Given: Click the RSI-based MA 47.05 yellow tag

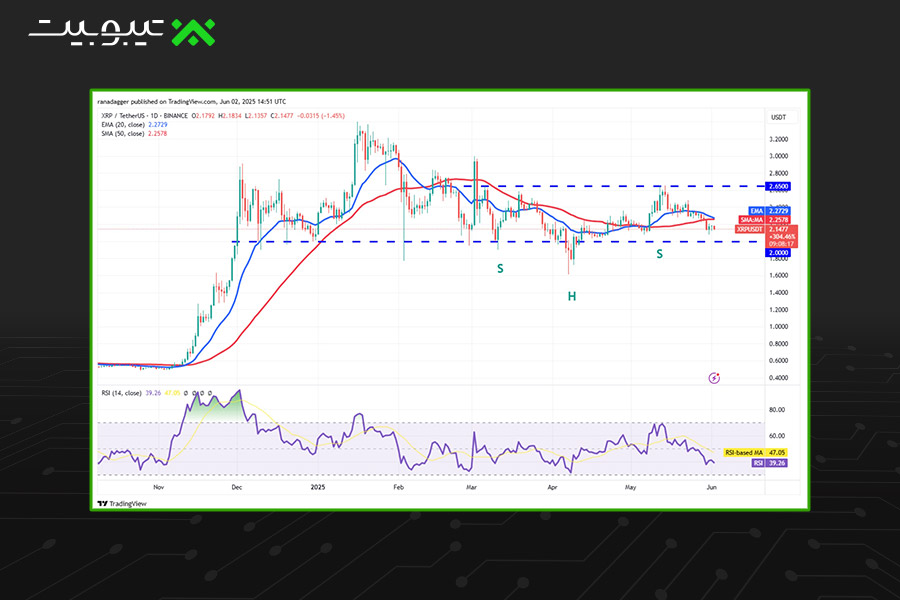Looking at the screenshot, I should pyautogui.click(x=755, y=452).
